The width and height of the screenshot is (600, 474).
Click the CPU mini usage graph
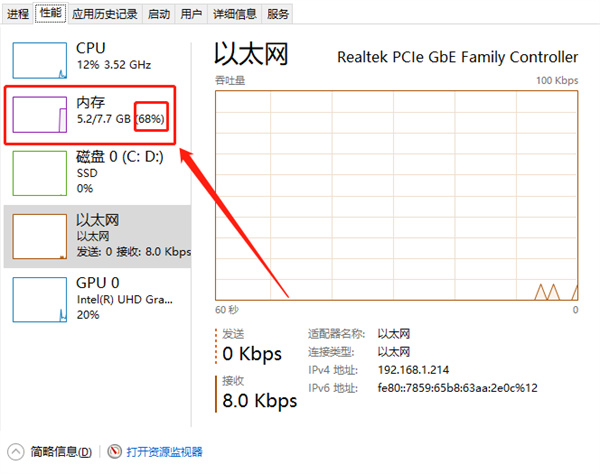click(39, 60)
